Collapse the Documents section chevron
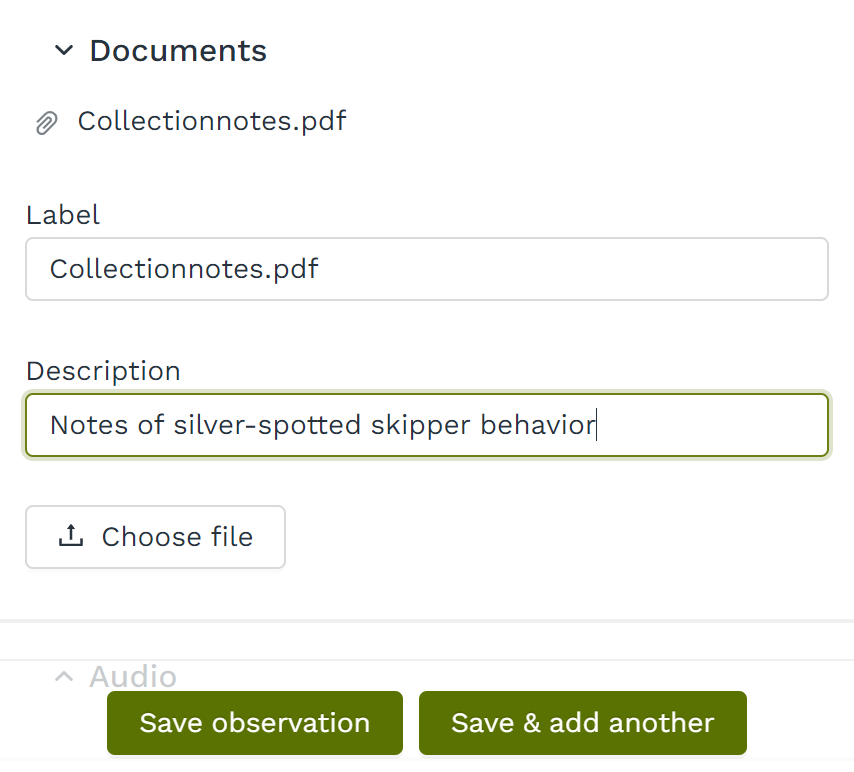854x772 pixels. 64,50
